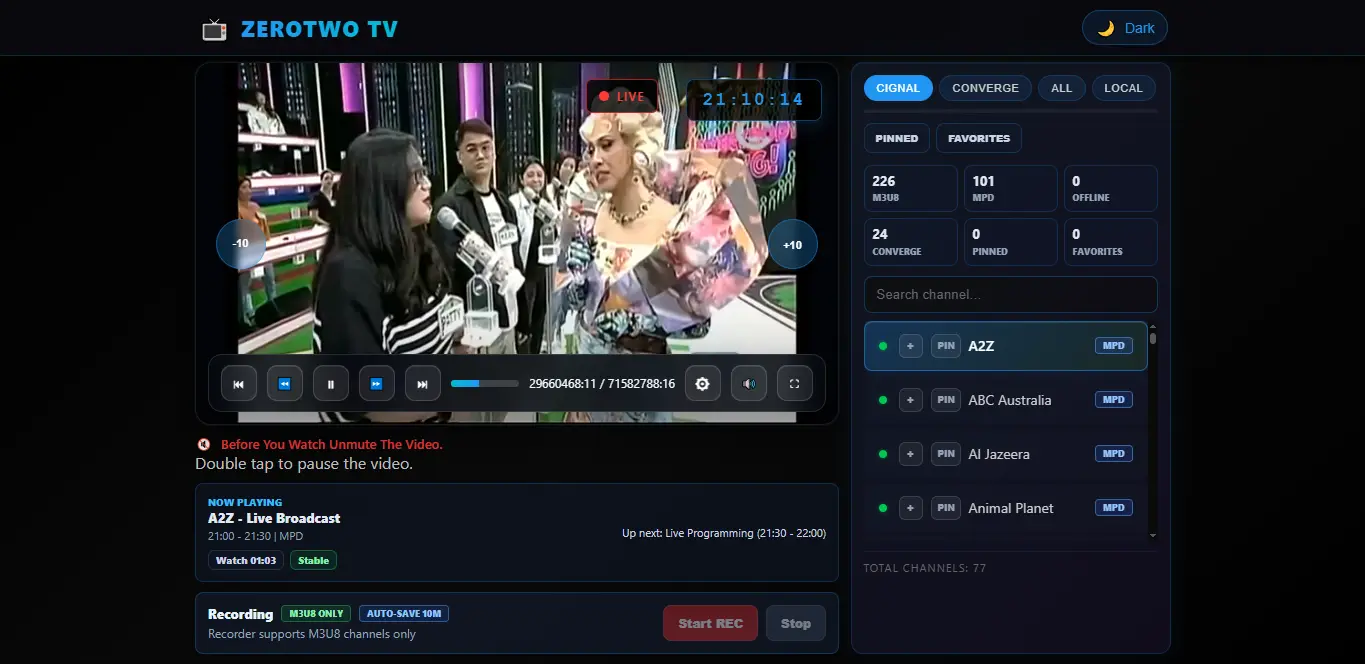This screenshot has width=1365, height=664.
Task: Click the 21:10:14 clock display
Action: 754,99
